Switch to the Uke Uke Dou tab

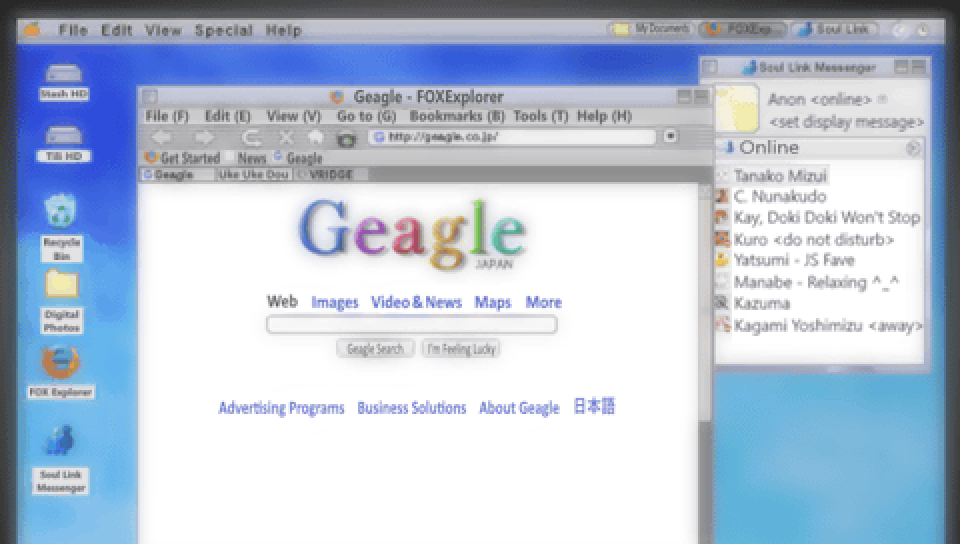click(x=253, y=174)
